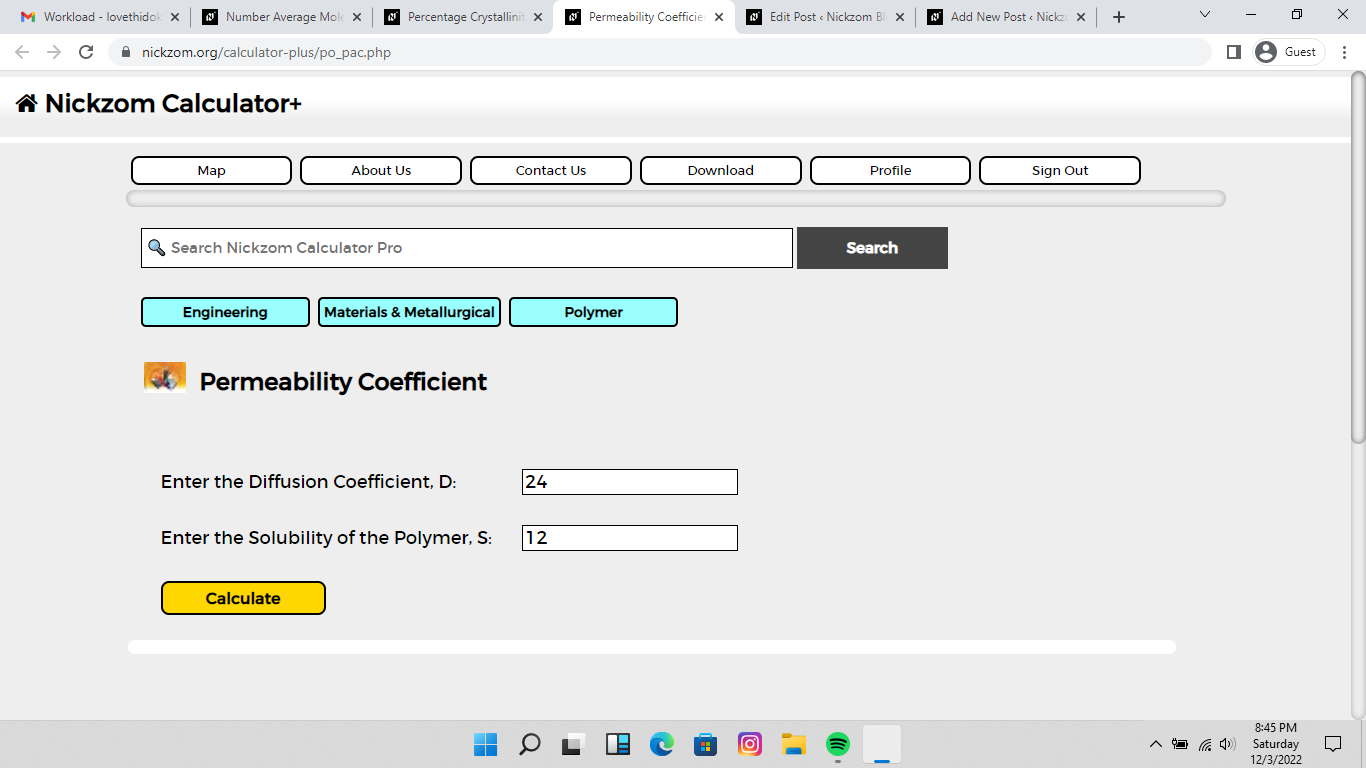
Task: Open File Explorer from the taskbar
Action: [x=794, y=744]
